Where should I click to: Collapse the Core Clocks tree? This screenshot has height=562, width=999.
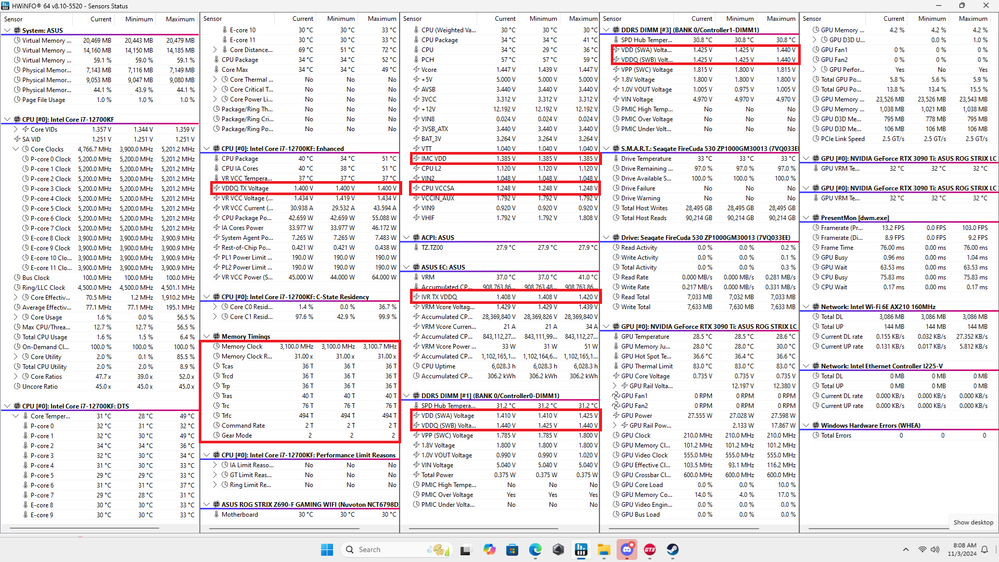coord(16,149)
